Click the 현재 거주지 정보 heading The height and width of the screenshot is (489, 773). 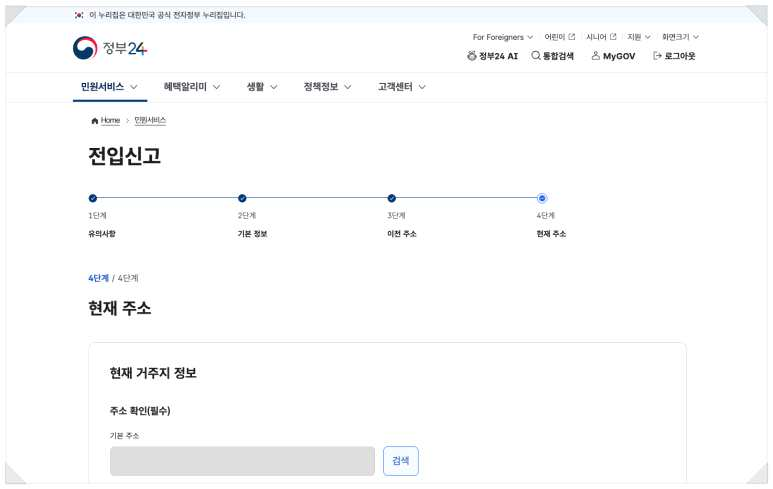pyautogui.click(x=153, y=373)
